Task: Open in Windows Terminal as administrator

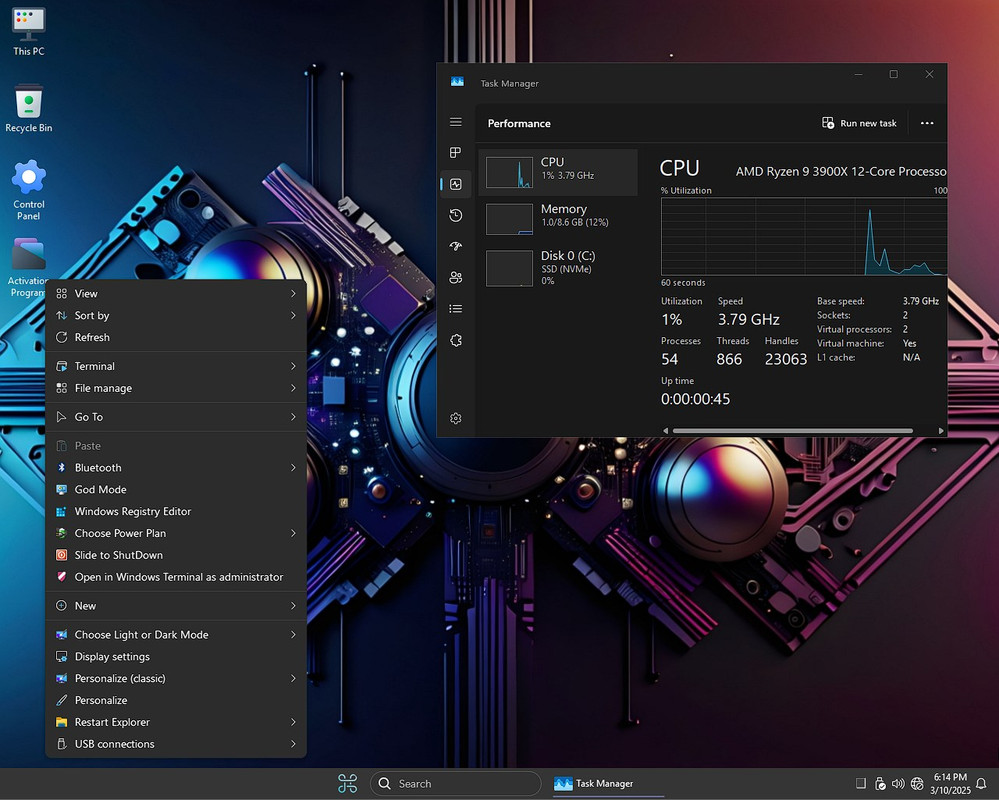Action: coord(176,577)
